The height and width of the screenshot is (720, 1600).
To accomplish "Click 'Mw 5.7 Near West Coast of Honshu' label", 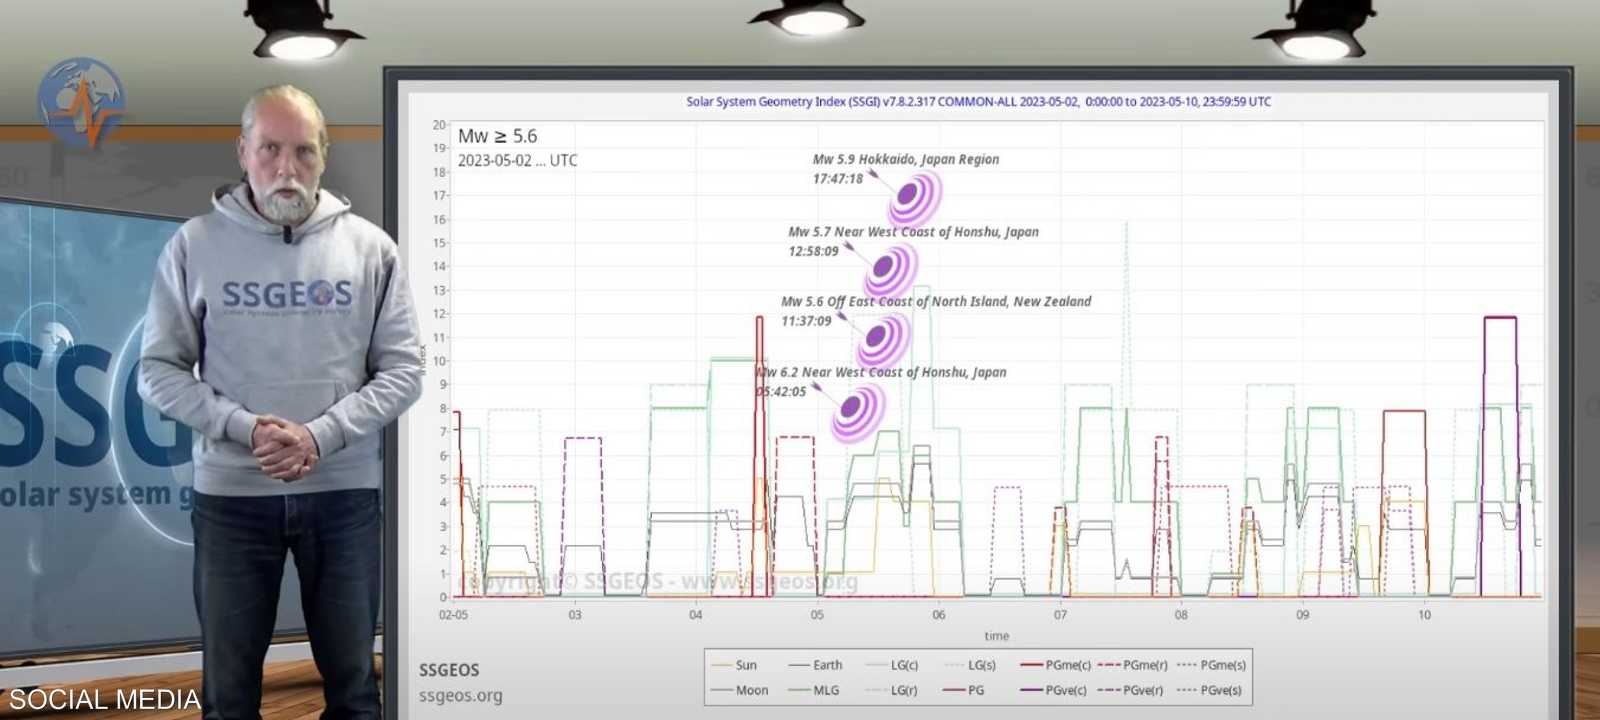I will click(x=914, y=232).
